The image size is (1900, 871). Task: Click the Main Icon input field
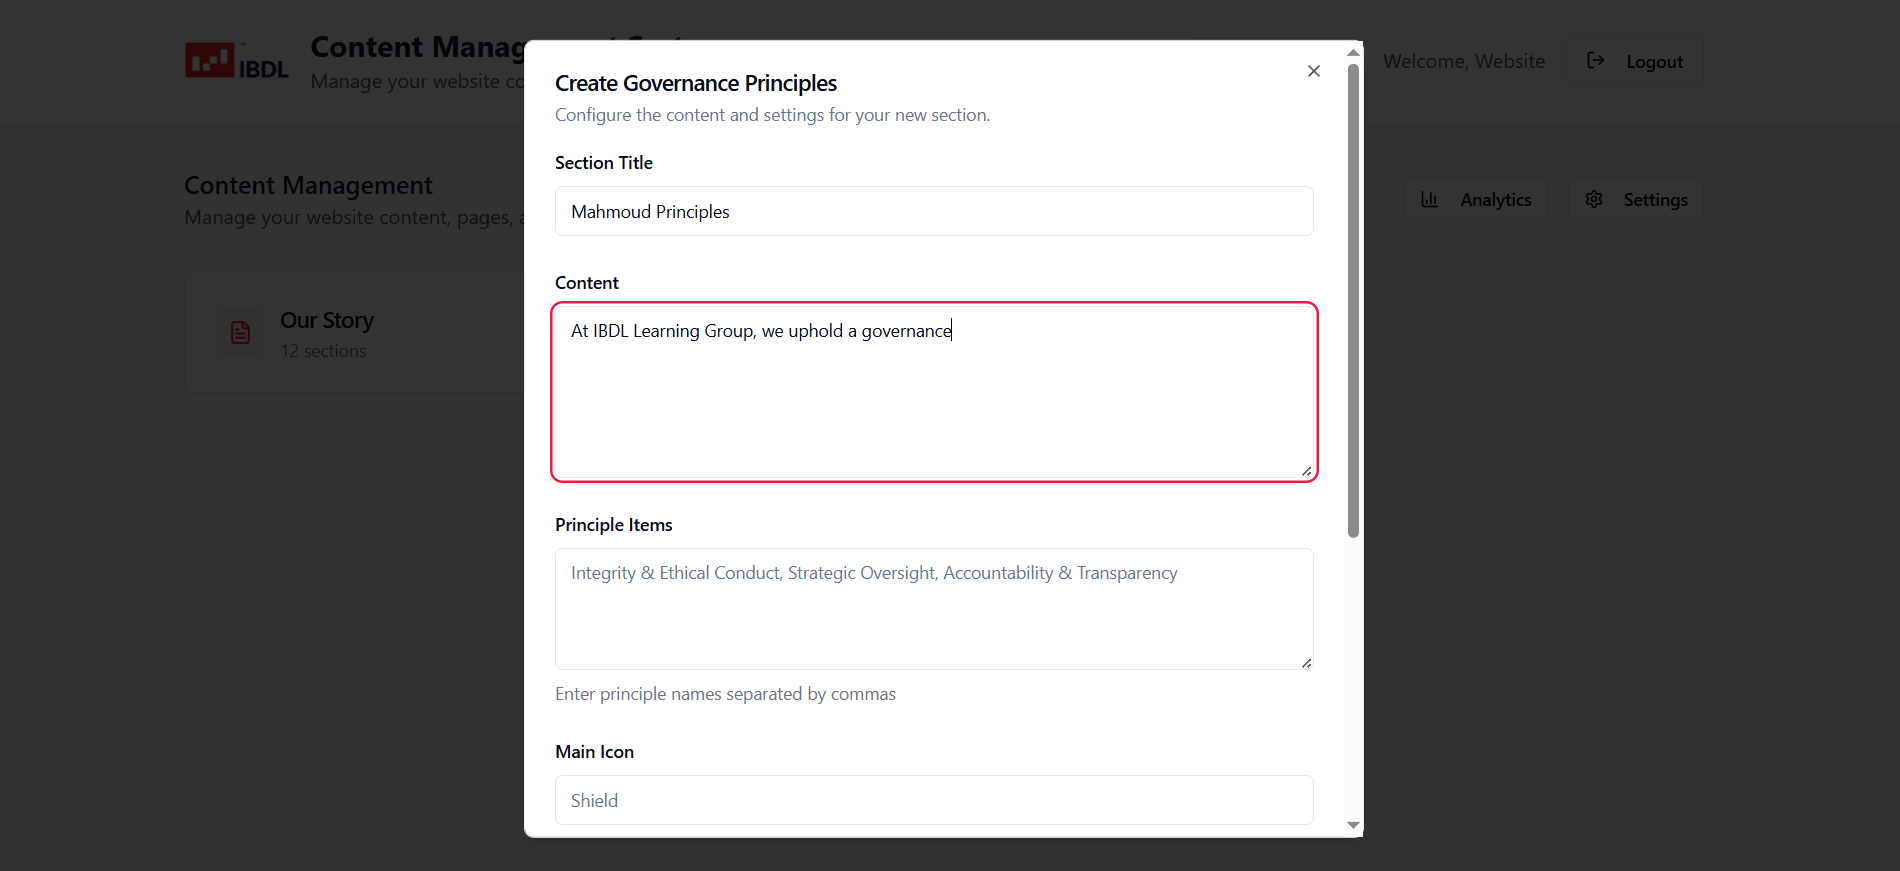[934, 800]
